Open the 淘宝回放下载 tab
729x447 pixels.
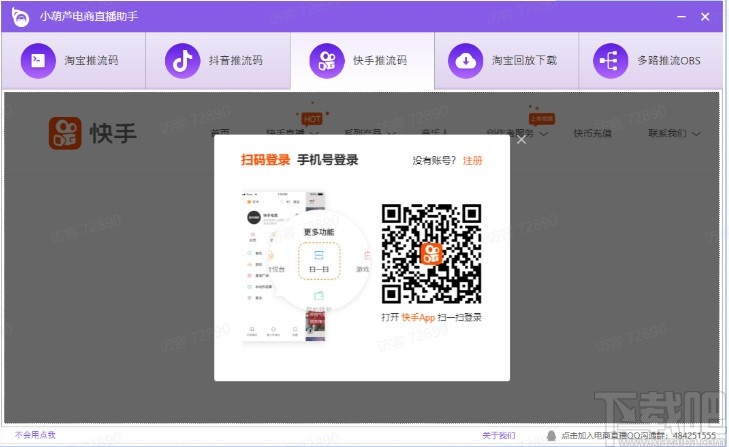[x=507, y=60]
